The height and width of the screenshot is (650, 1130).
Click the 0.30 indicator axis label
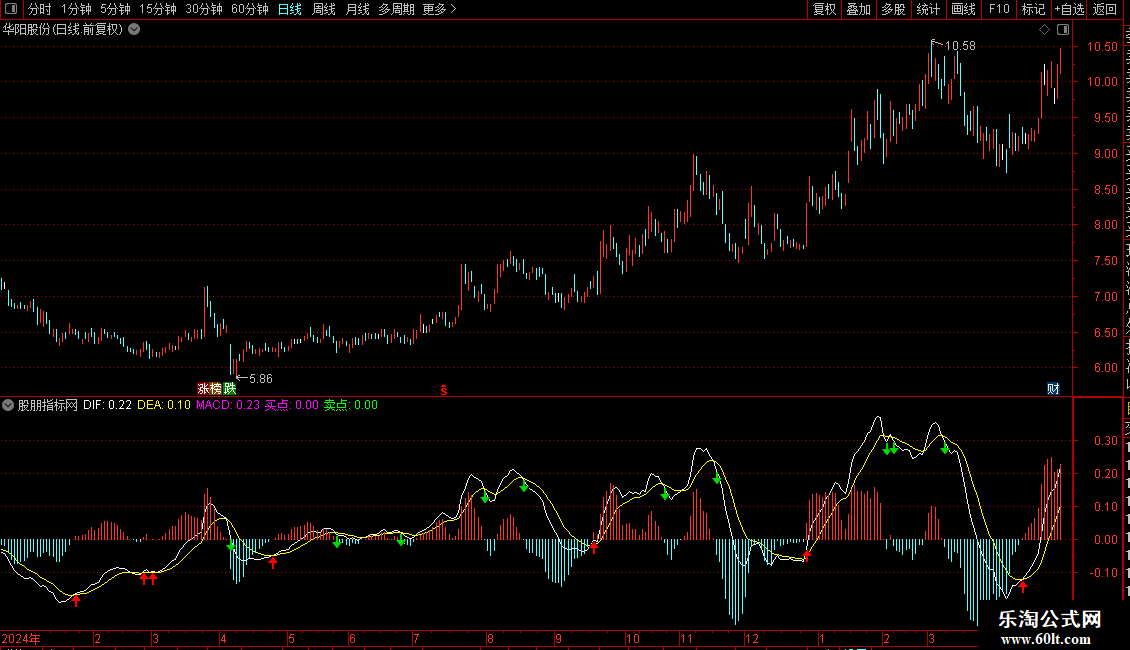[x=1106, y=440]
